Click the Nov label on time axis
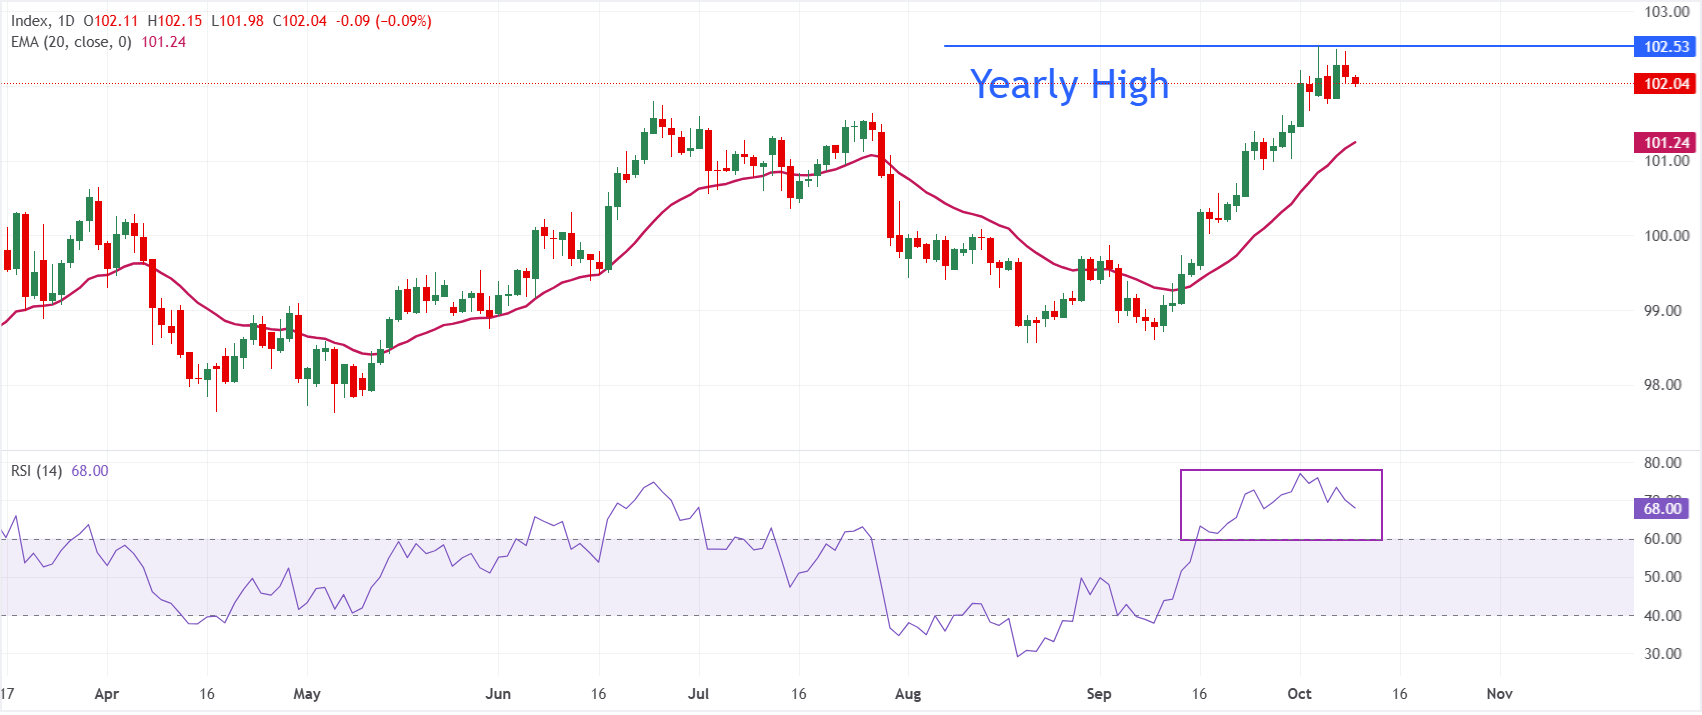Screen dimensions: 1702x715 pos(1499,694)
